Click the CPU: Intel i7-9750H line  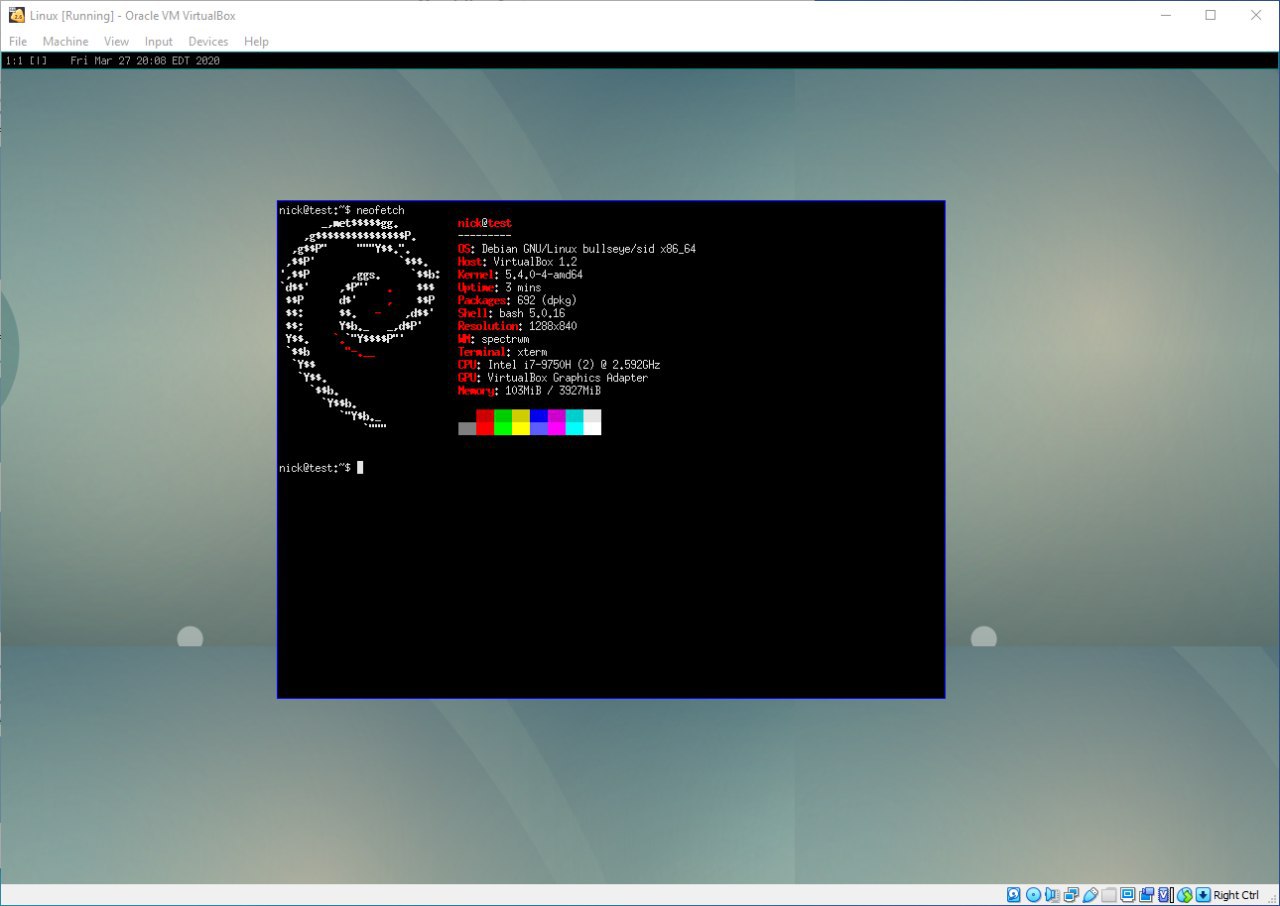coord(559,366)
